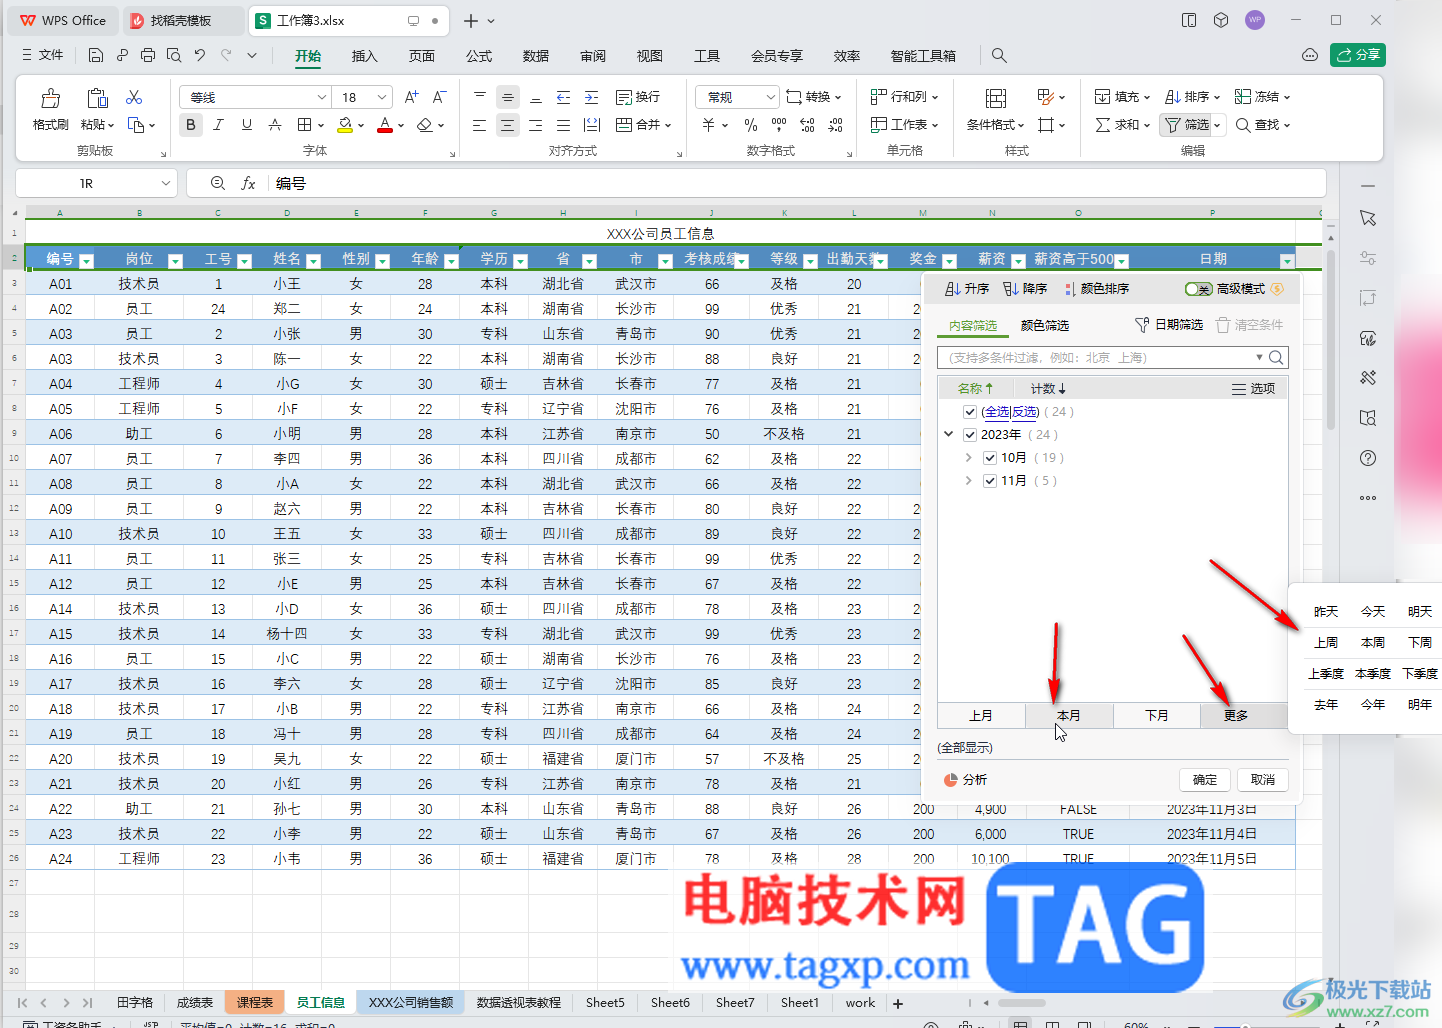Viewport: 1442px width, 1028px height.
Task: Click the percent style icon
Action: (751, 125)
